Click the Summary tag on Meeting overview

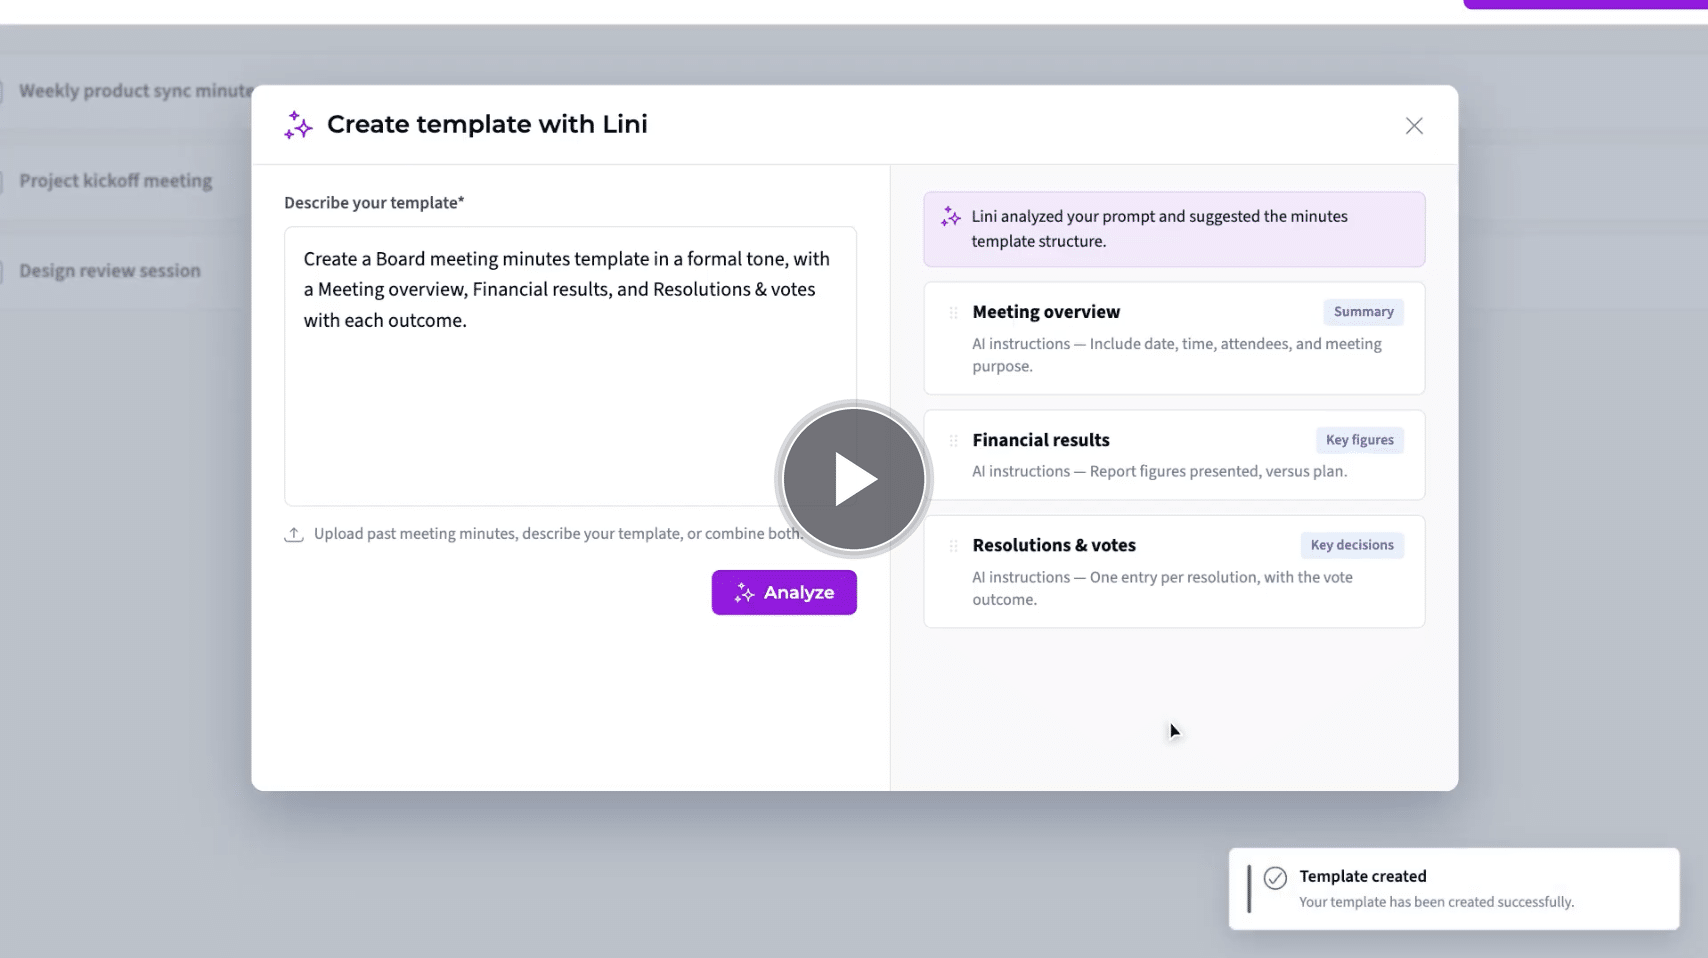coord(1363,312)
